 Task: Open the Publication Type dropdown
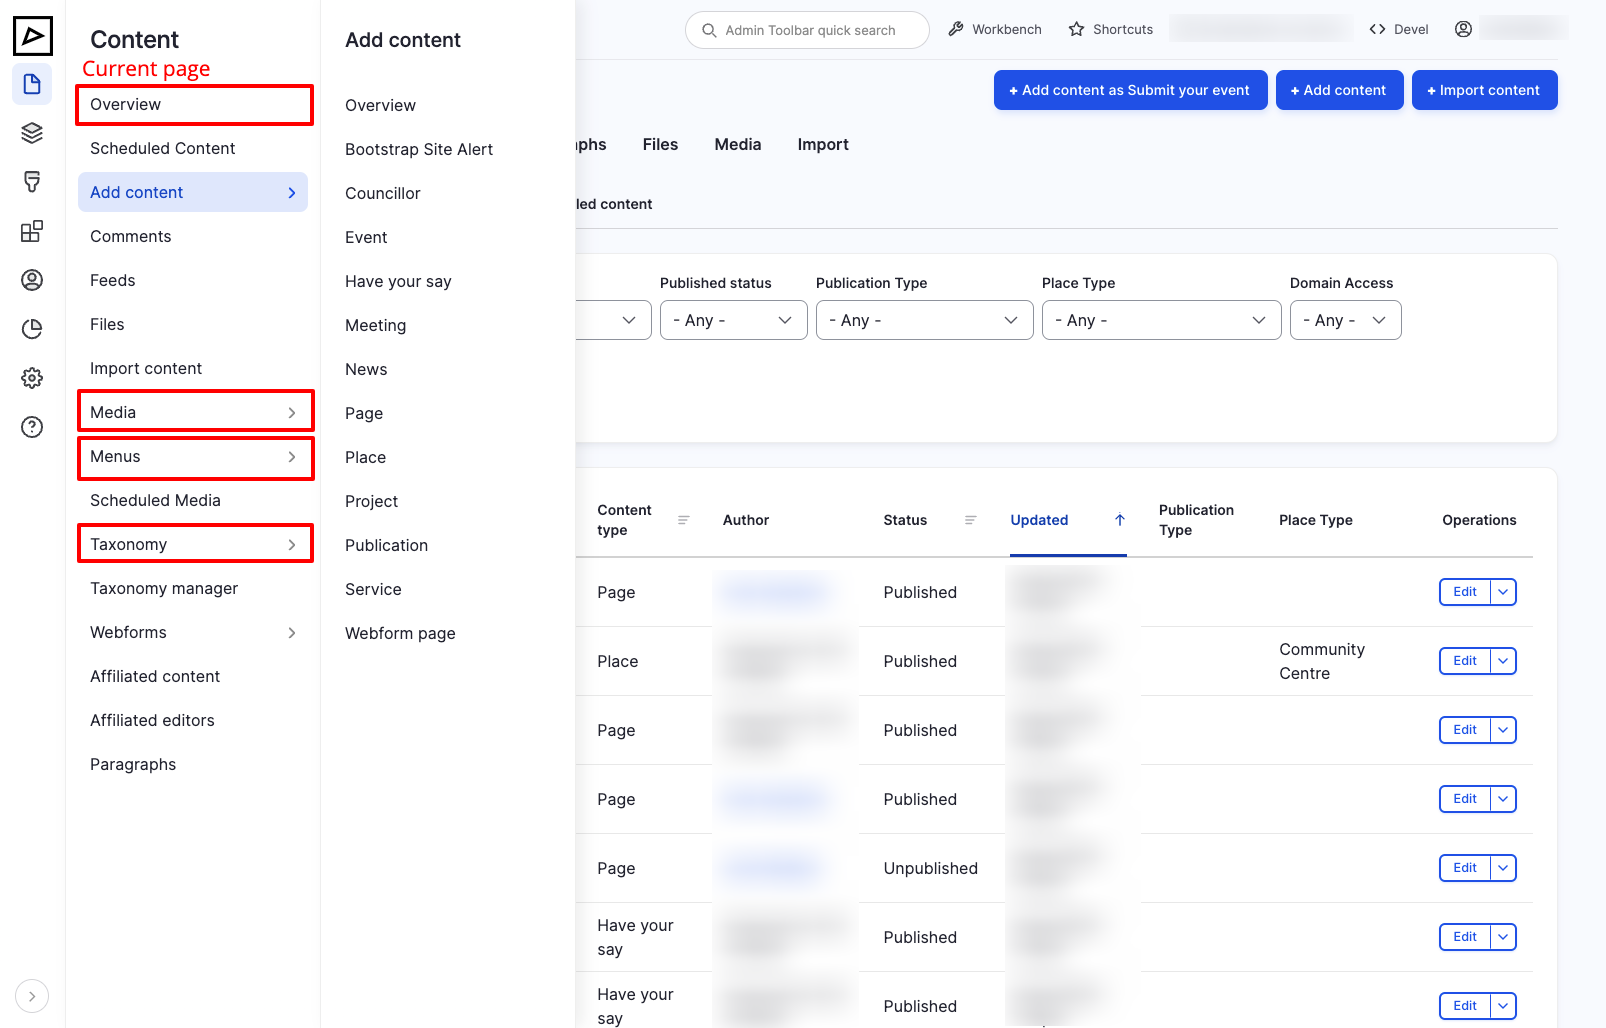coord(924,320)
